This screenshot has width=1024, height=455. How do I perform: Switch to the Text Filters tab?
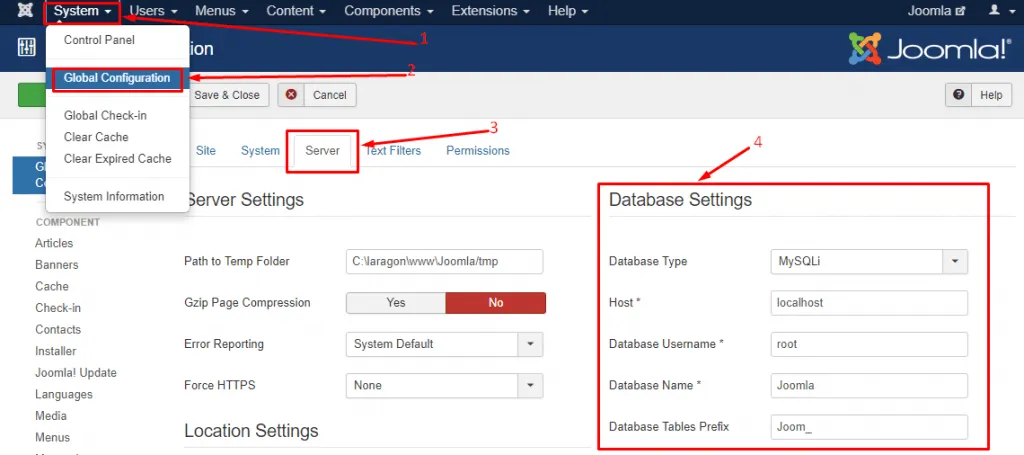coord(393,150)
